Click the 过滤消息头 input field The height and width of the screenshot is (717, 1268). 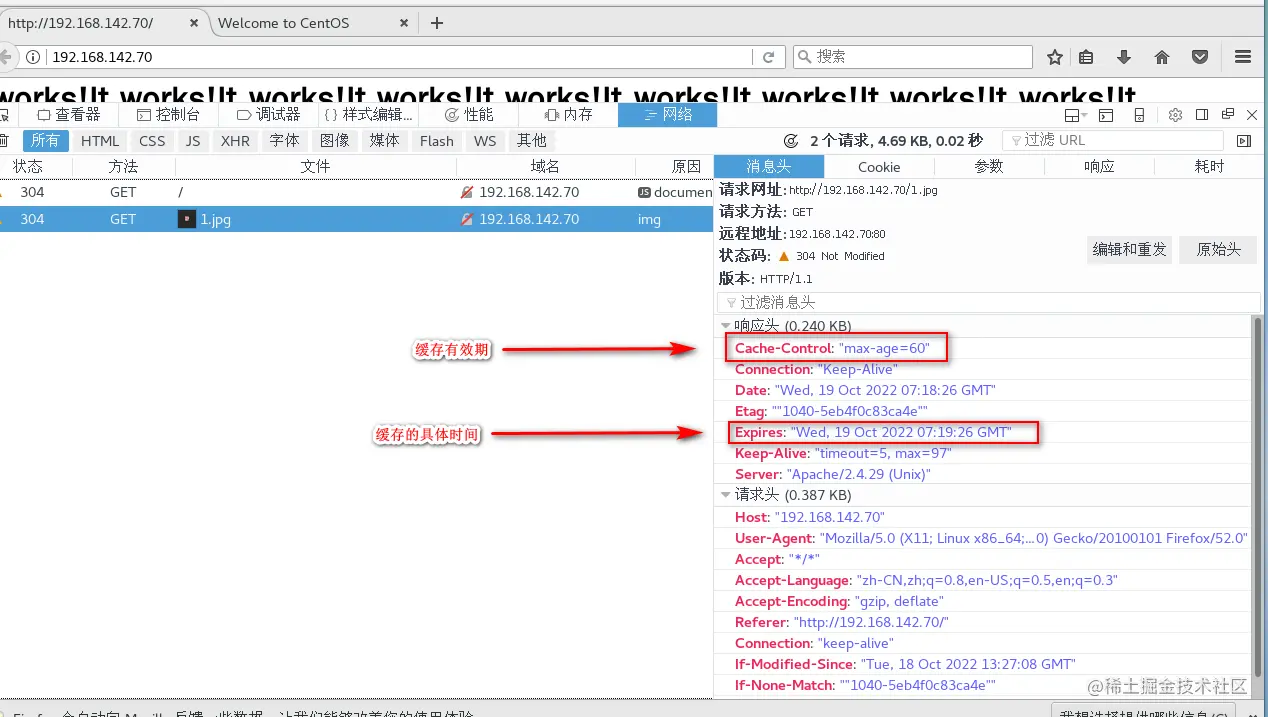pos(989,302)
